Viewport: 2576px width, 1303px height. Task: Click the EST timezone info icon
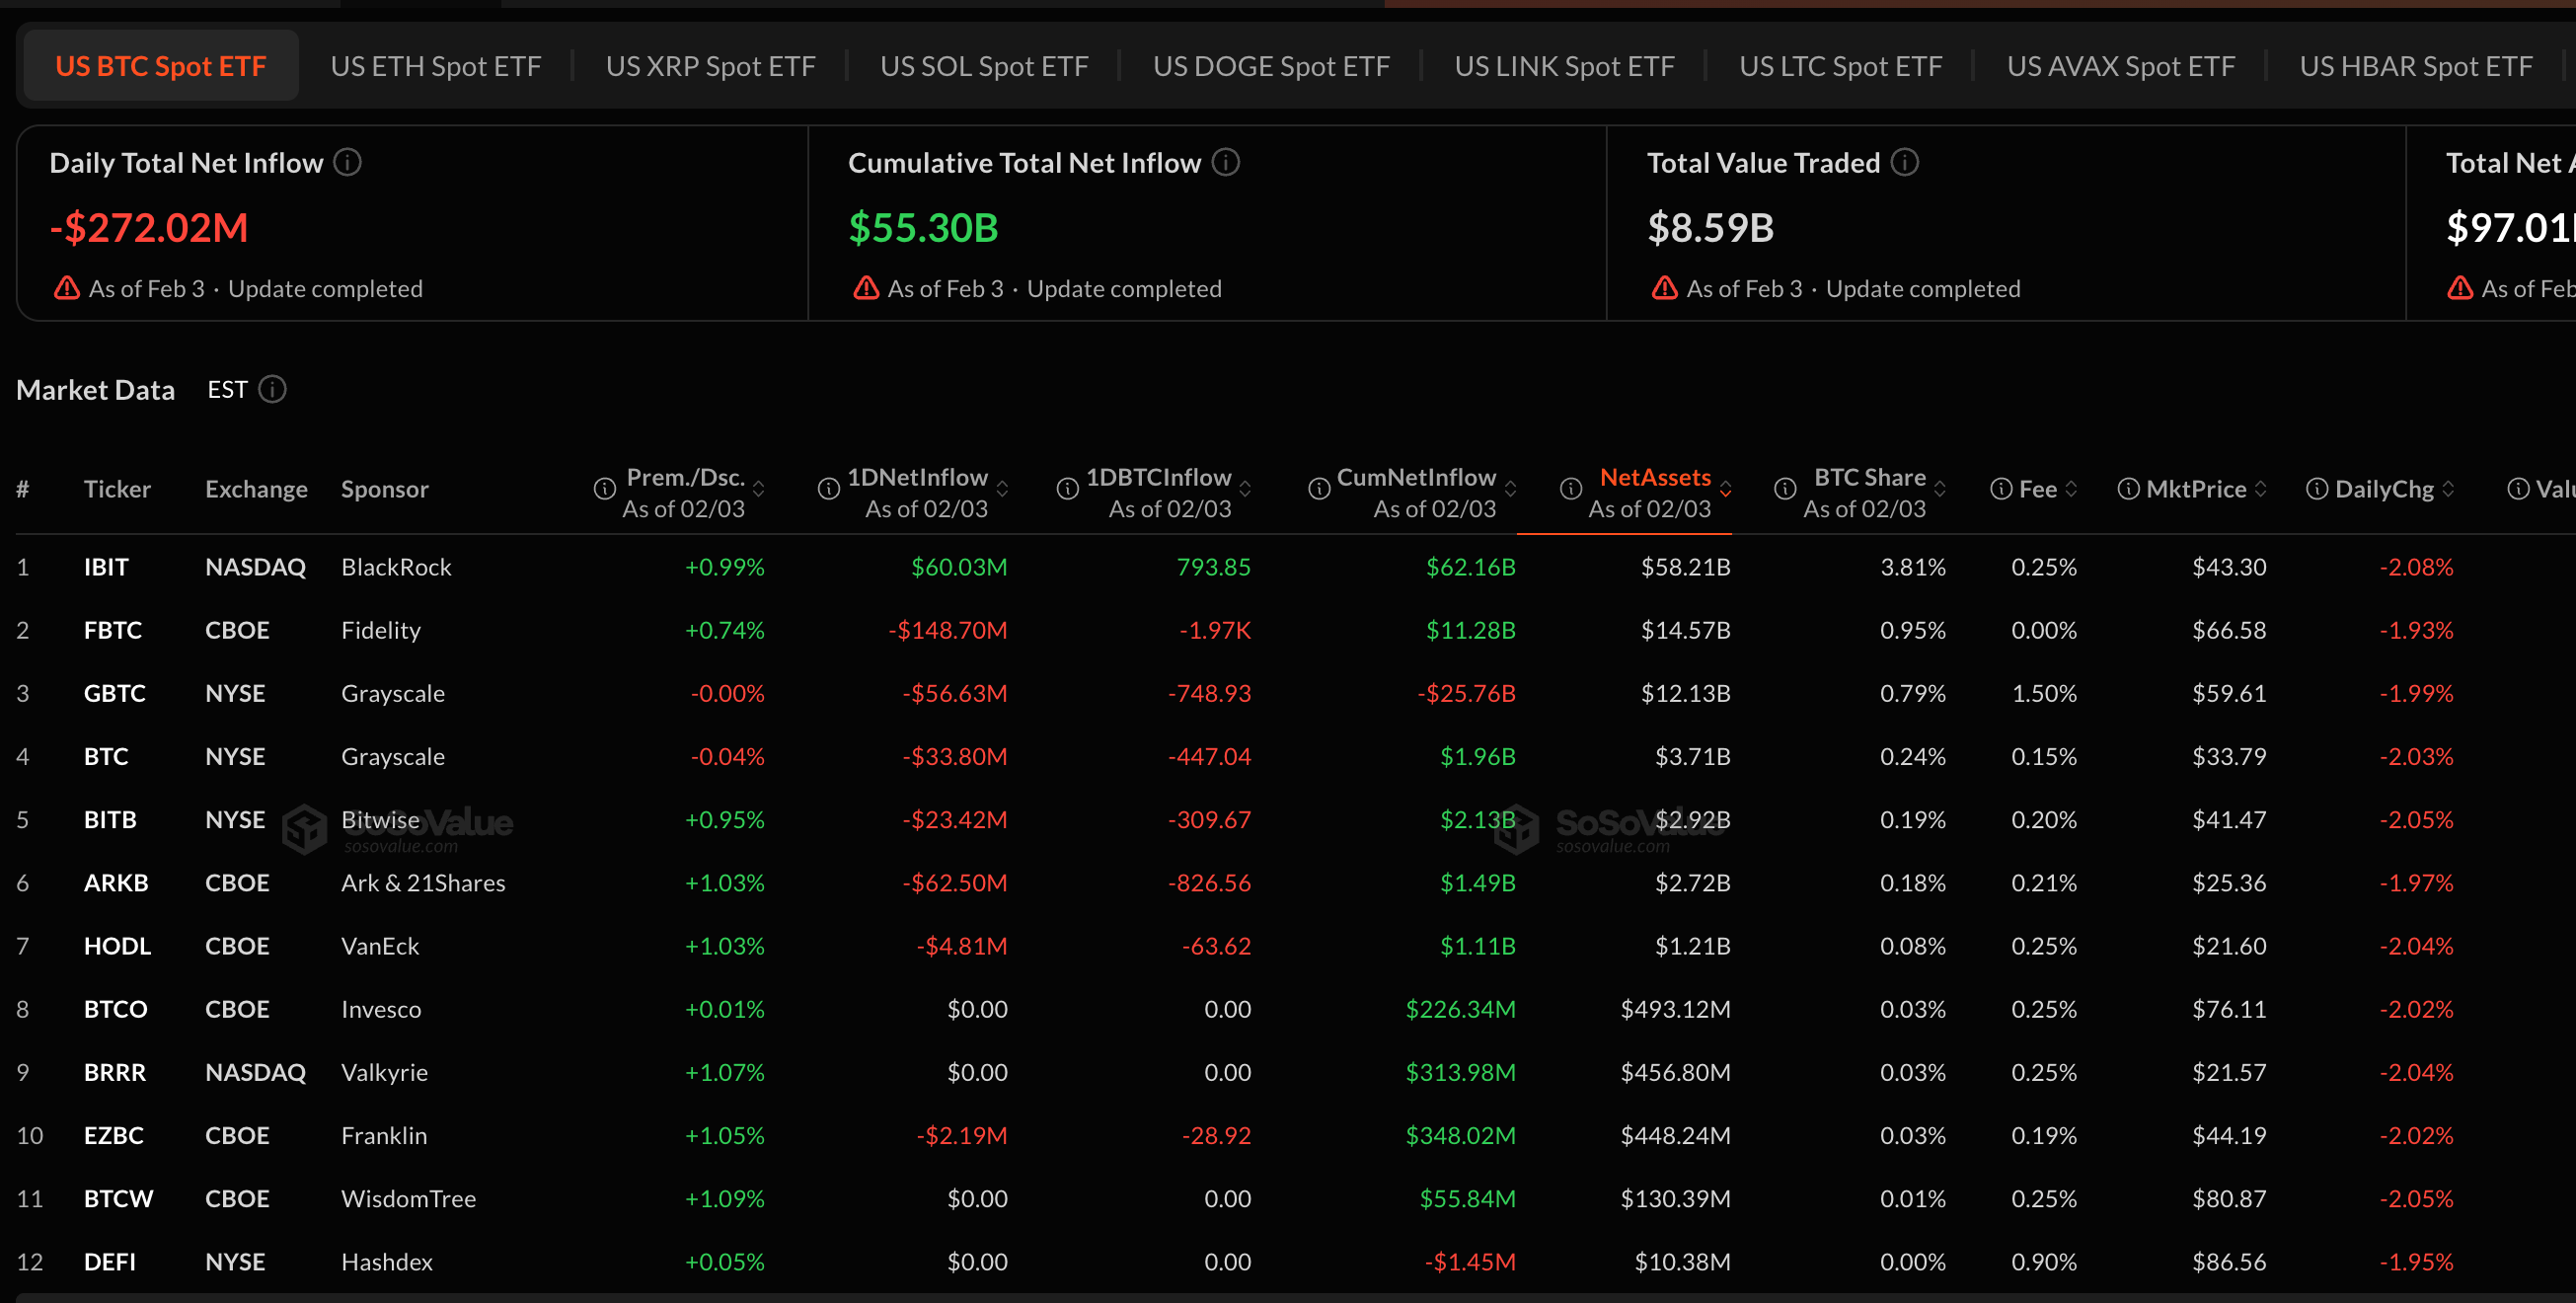tap(272, 389)
